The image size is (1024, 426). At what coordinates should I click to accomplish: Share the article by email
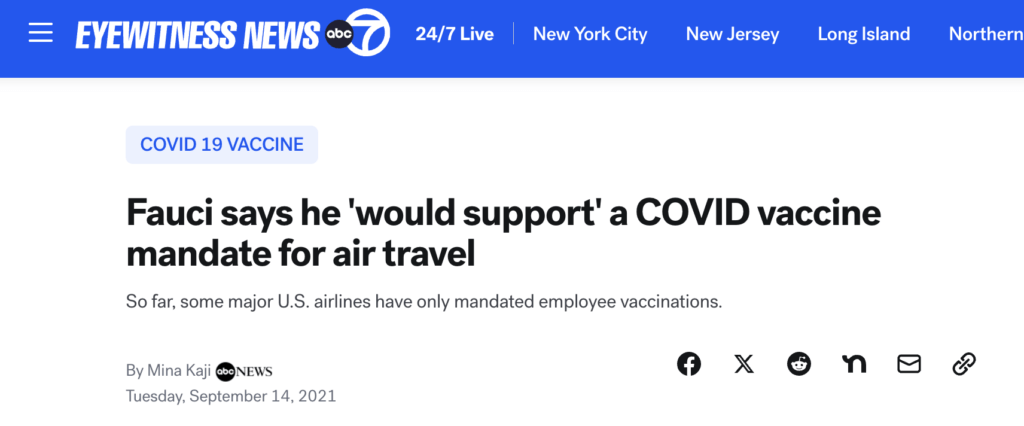909,364
